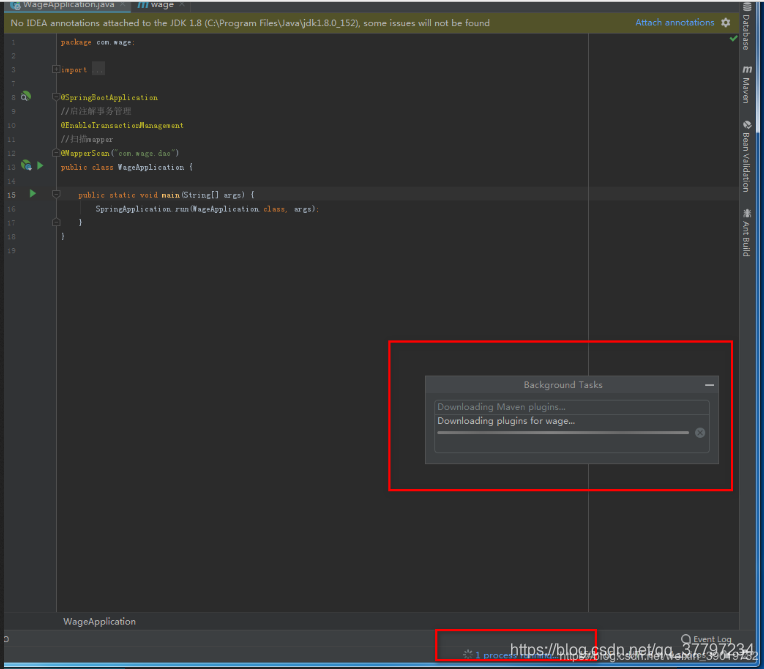Viewport: 764px width, 669px height.
Task: Click the green inspection checkmark indicator
Action: tap(733, 38)
